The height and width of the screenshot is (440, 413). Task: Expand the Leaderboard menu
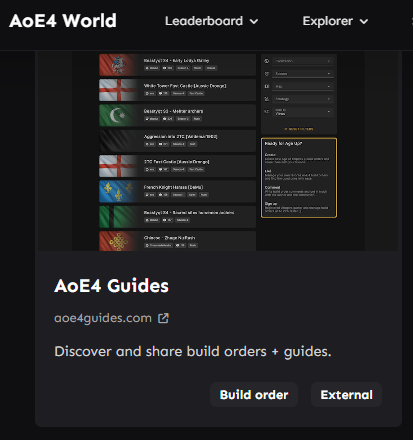(x=212, y=21)
